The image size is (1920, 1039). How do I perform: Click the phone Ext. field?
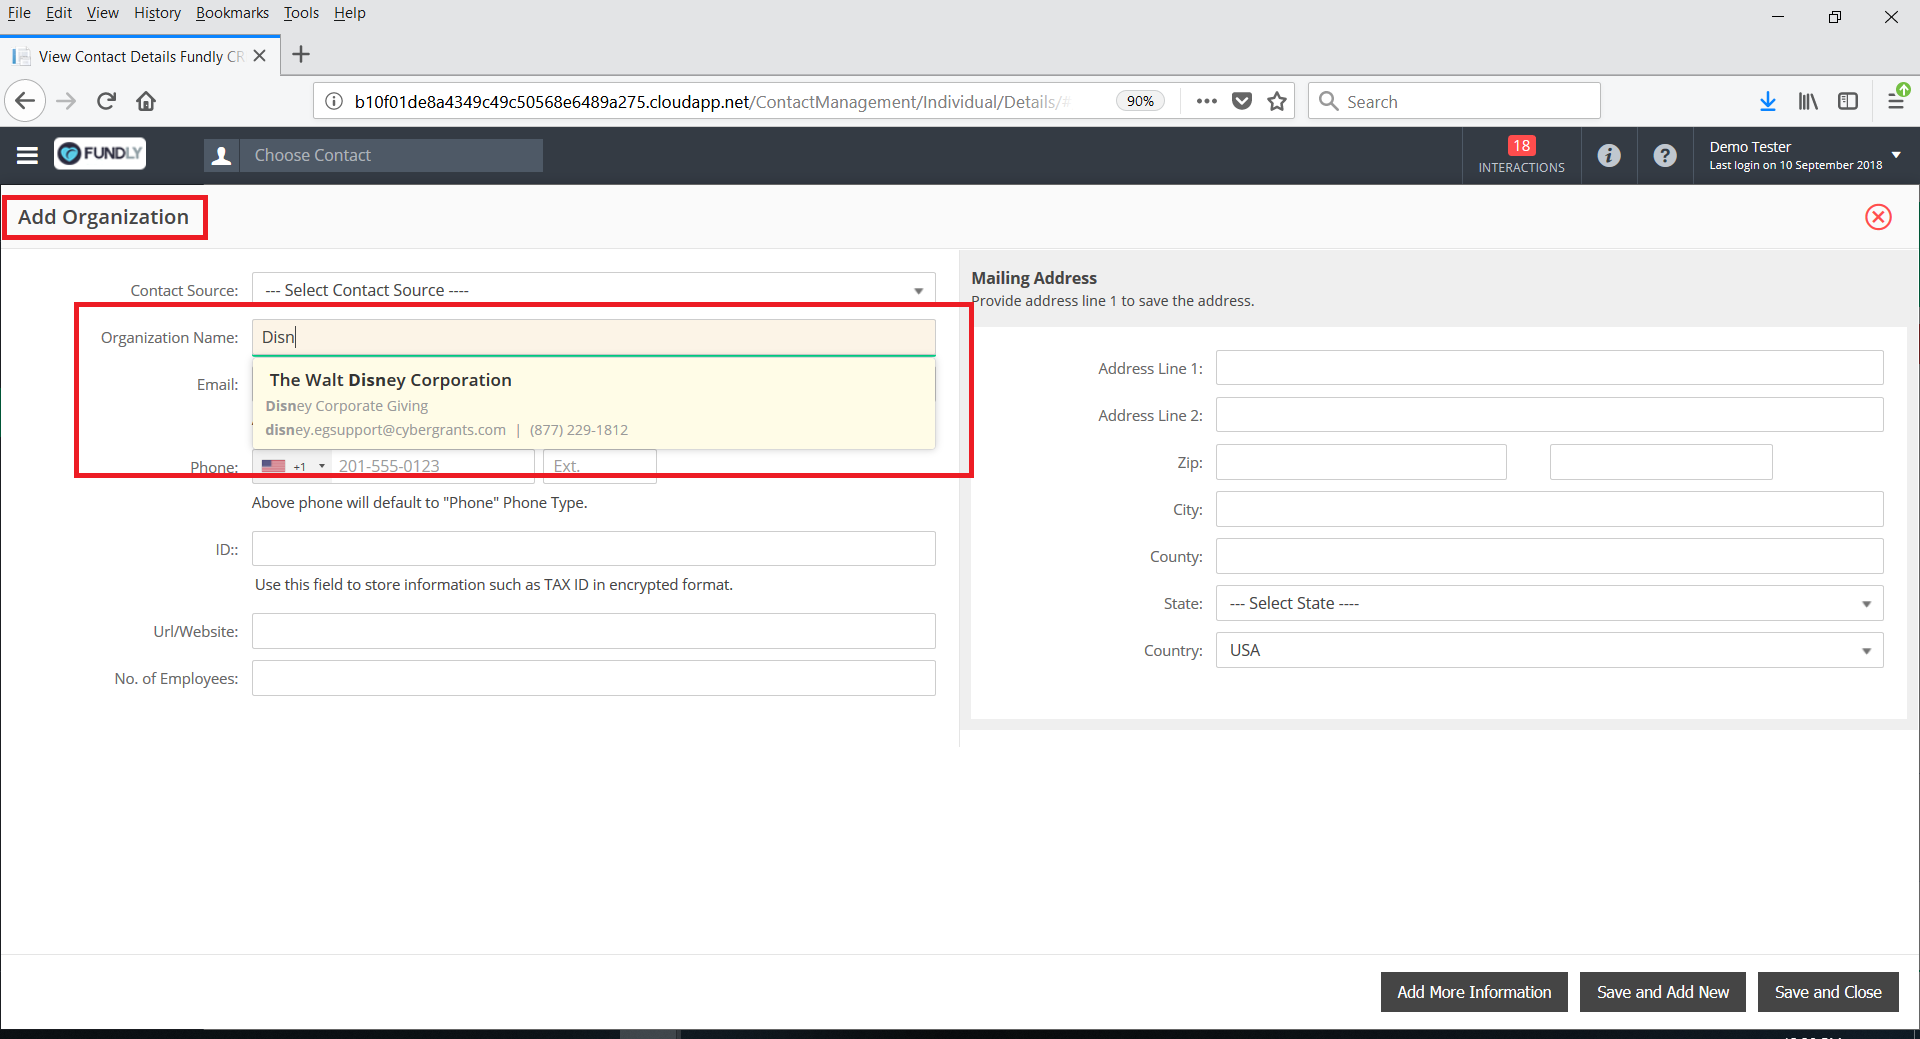click(599, 466)
